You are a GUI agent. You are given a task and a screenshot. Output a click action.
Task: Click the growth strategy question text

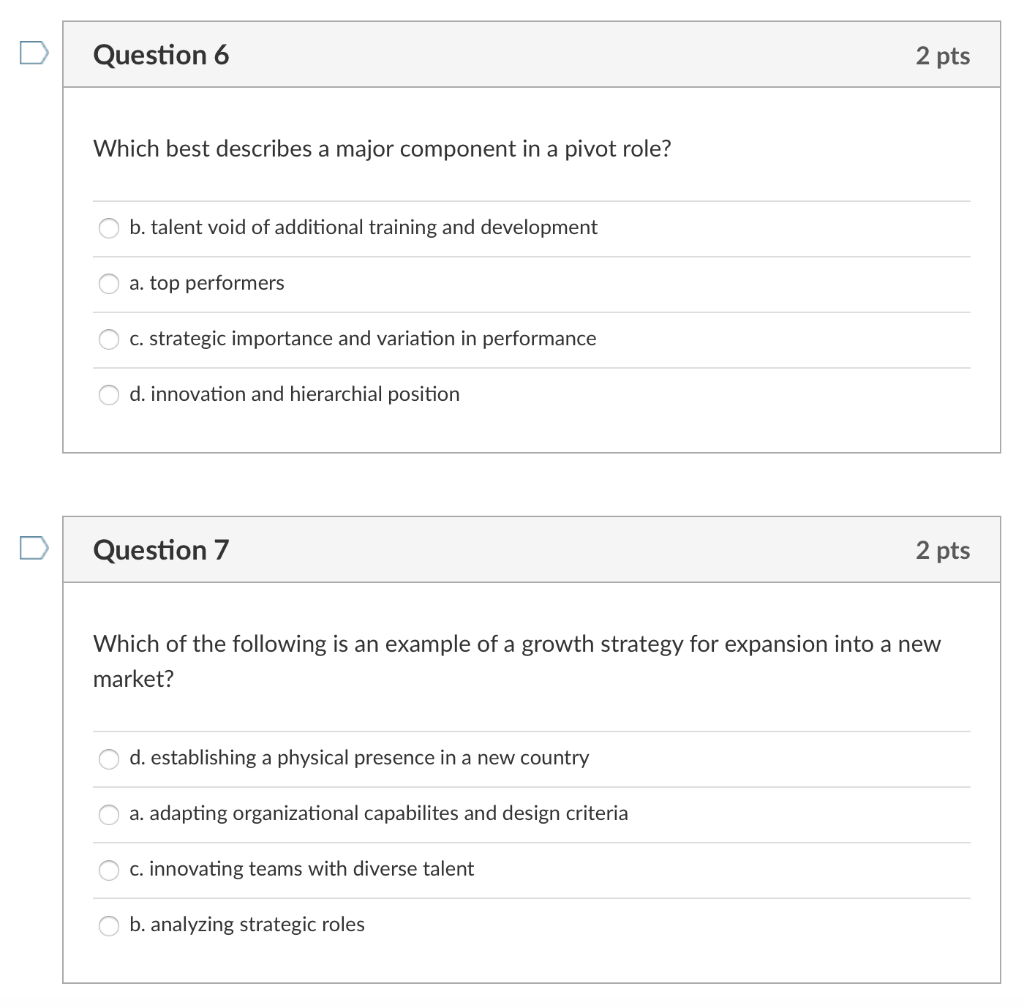(x=516, y=658)
